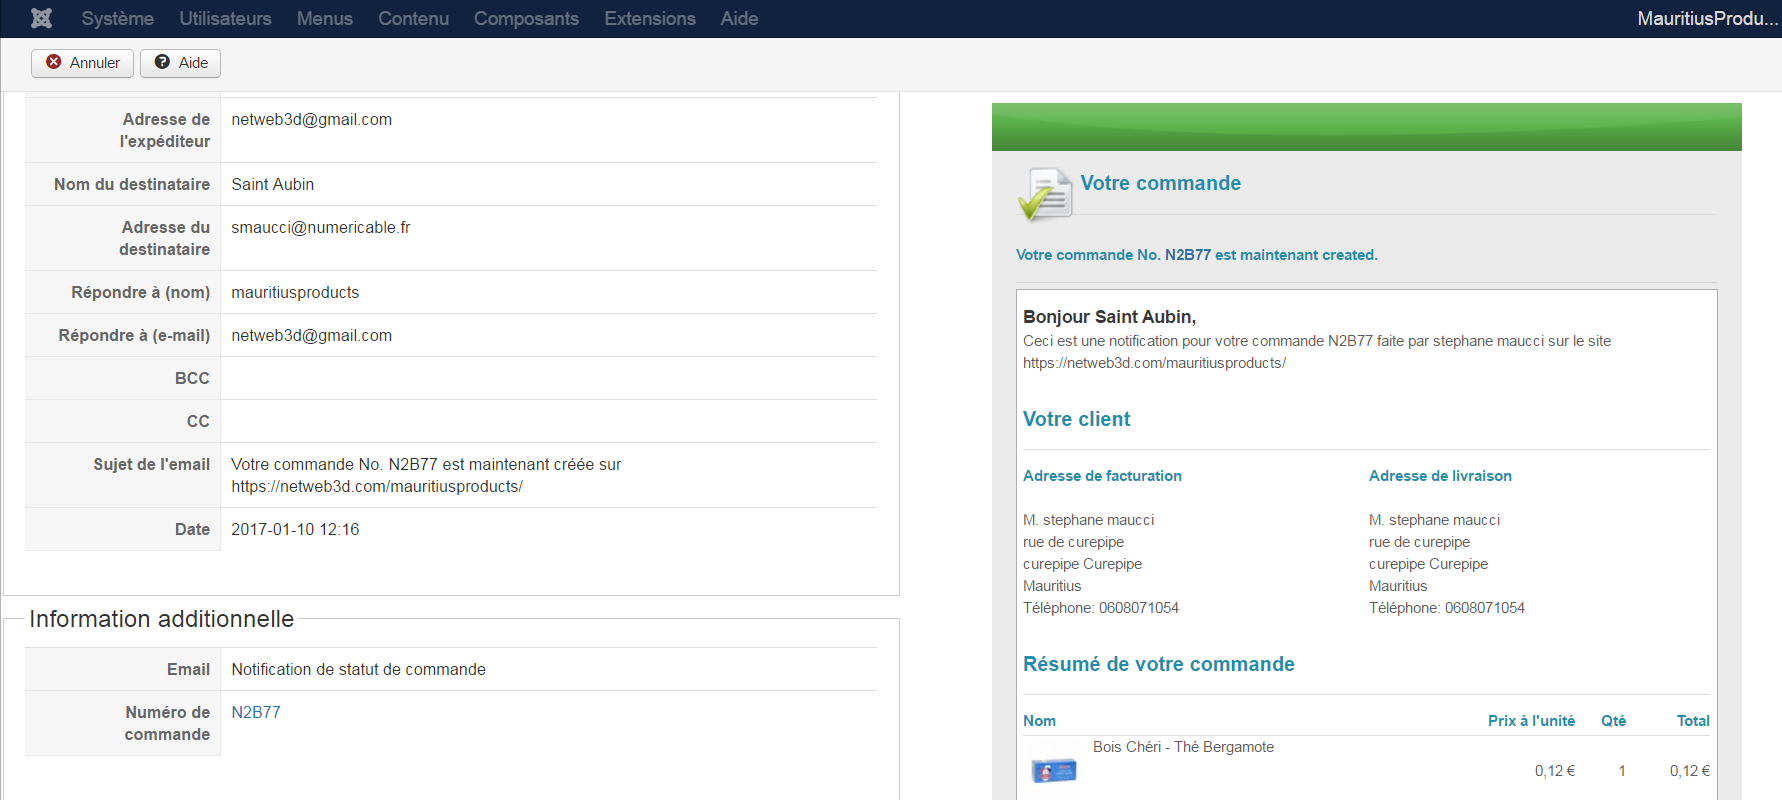Select the date 2017-01-10 12:16

[295, 529]
